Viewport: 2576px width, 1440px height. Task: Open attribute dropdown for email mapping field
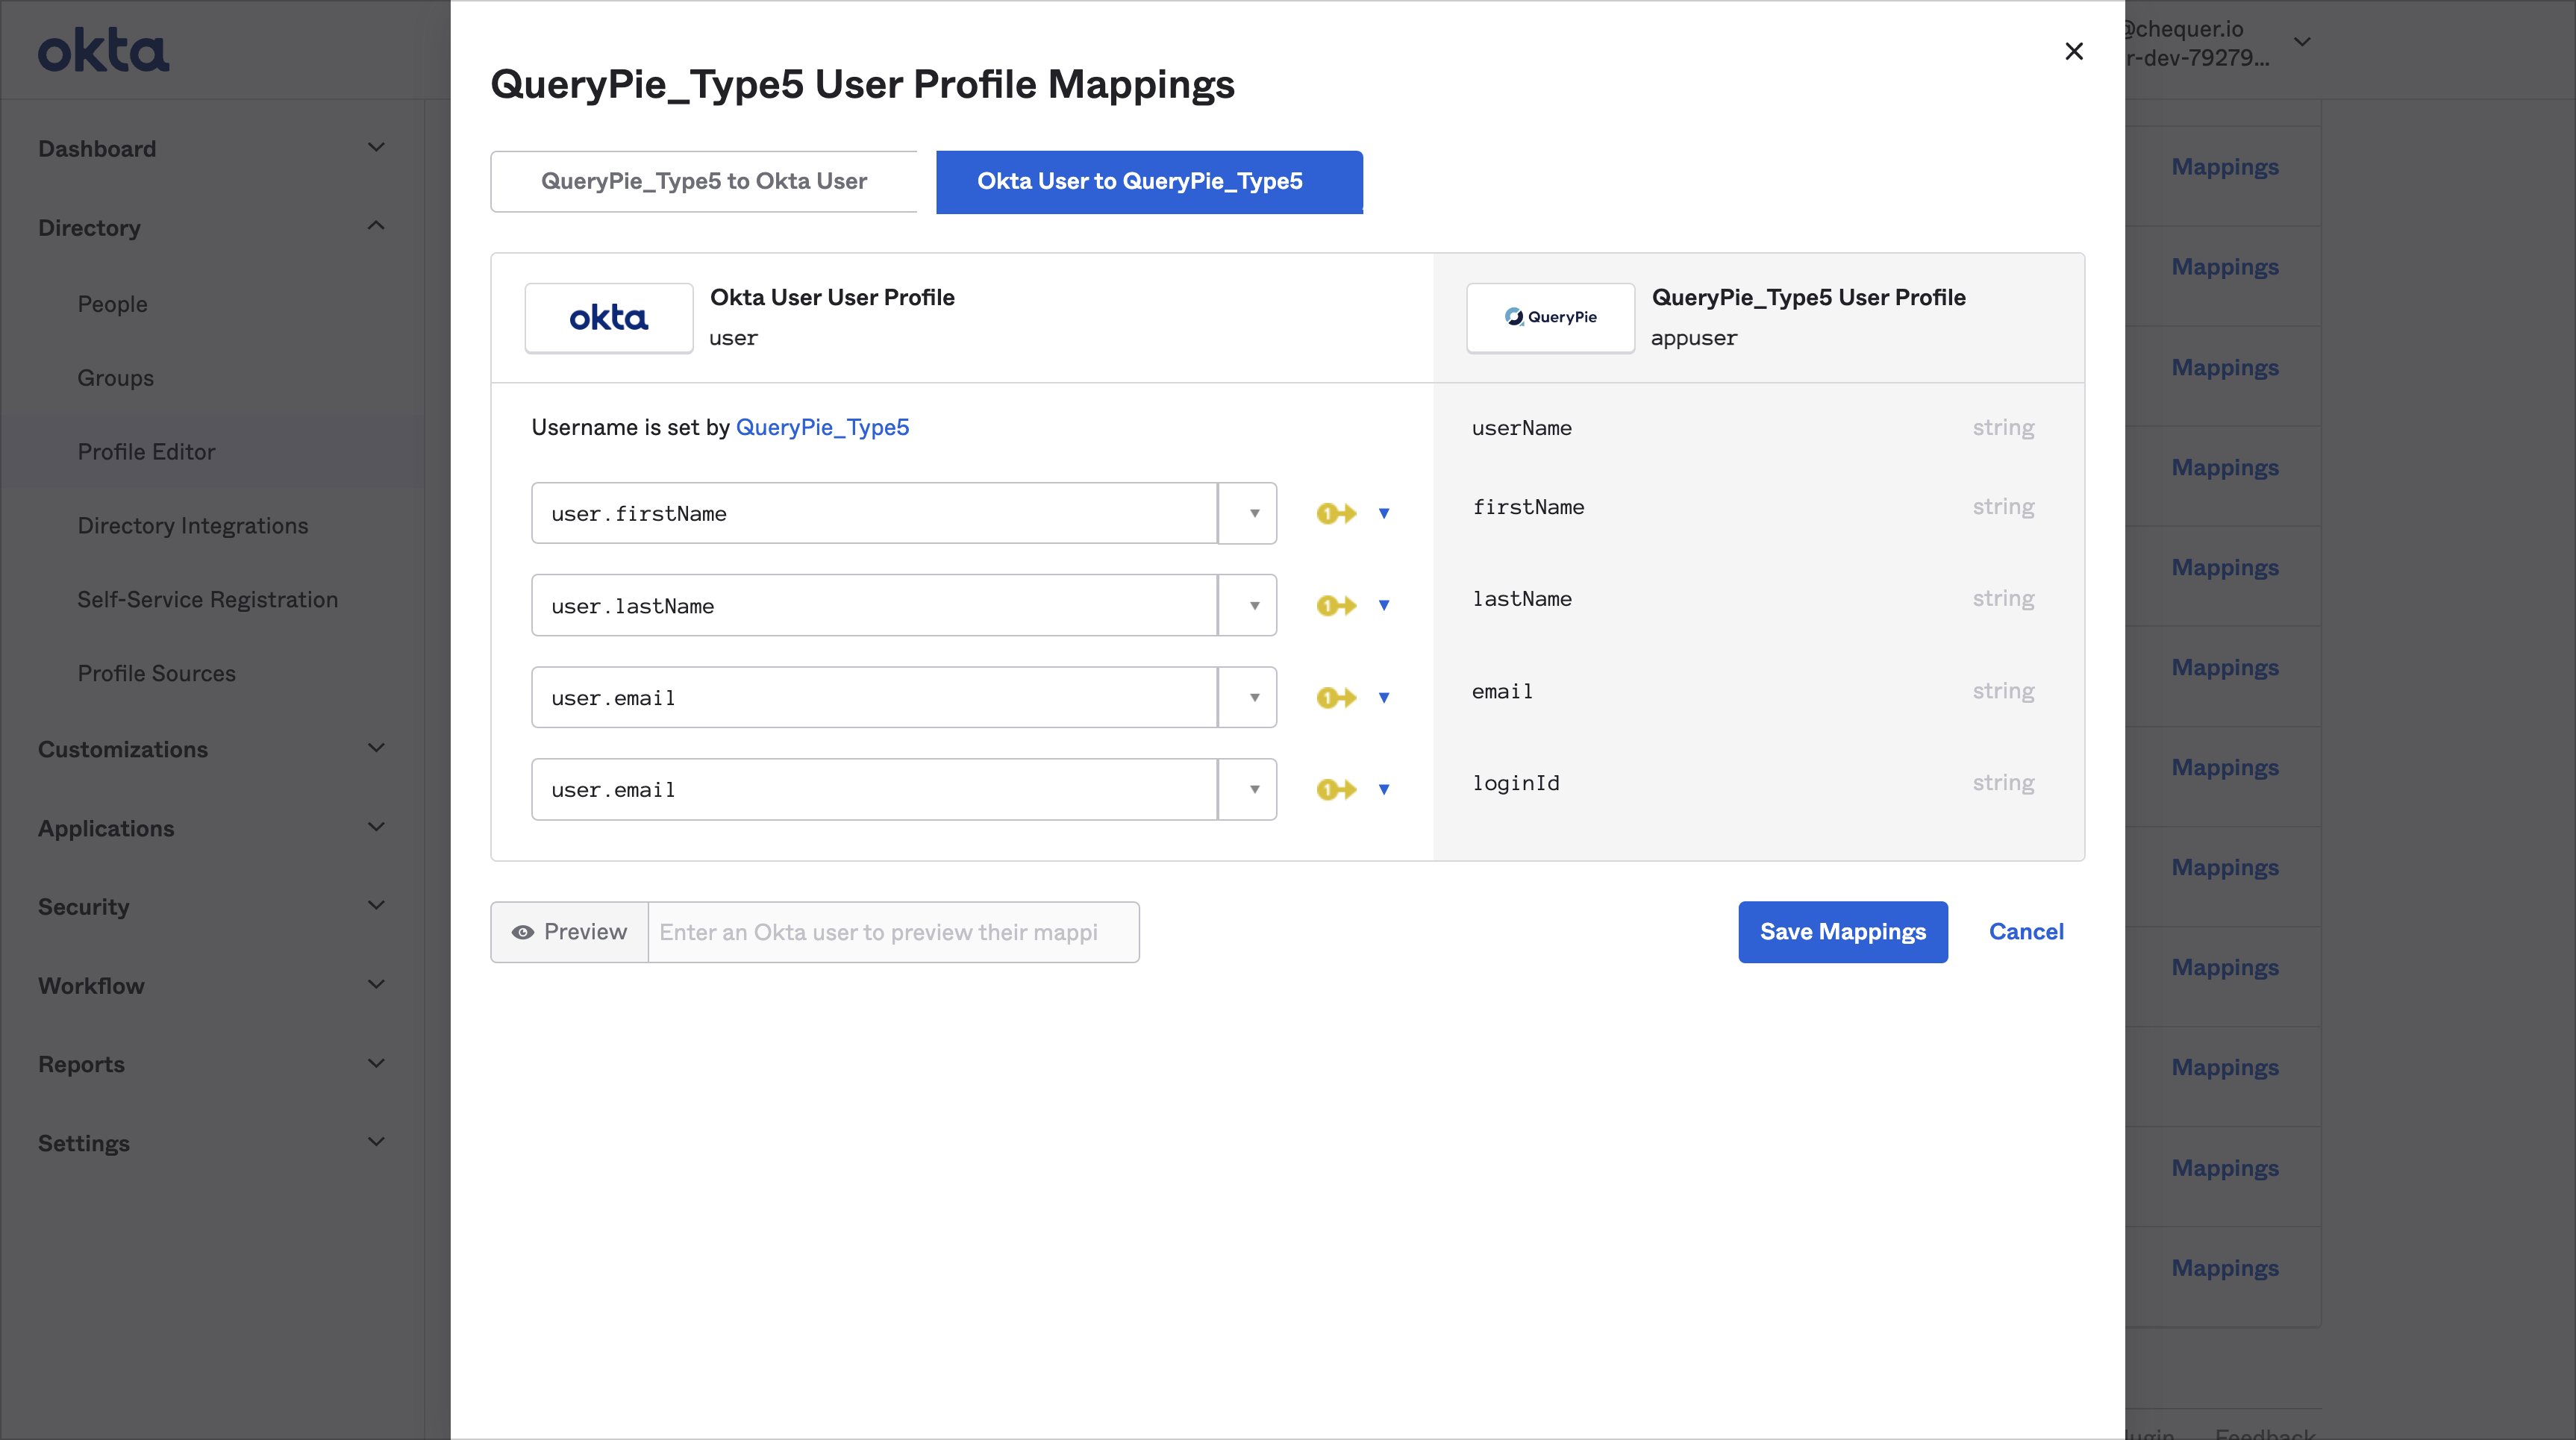point(1248,697)
